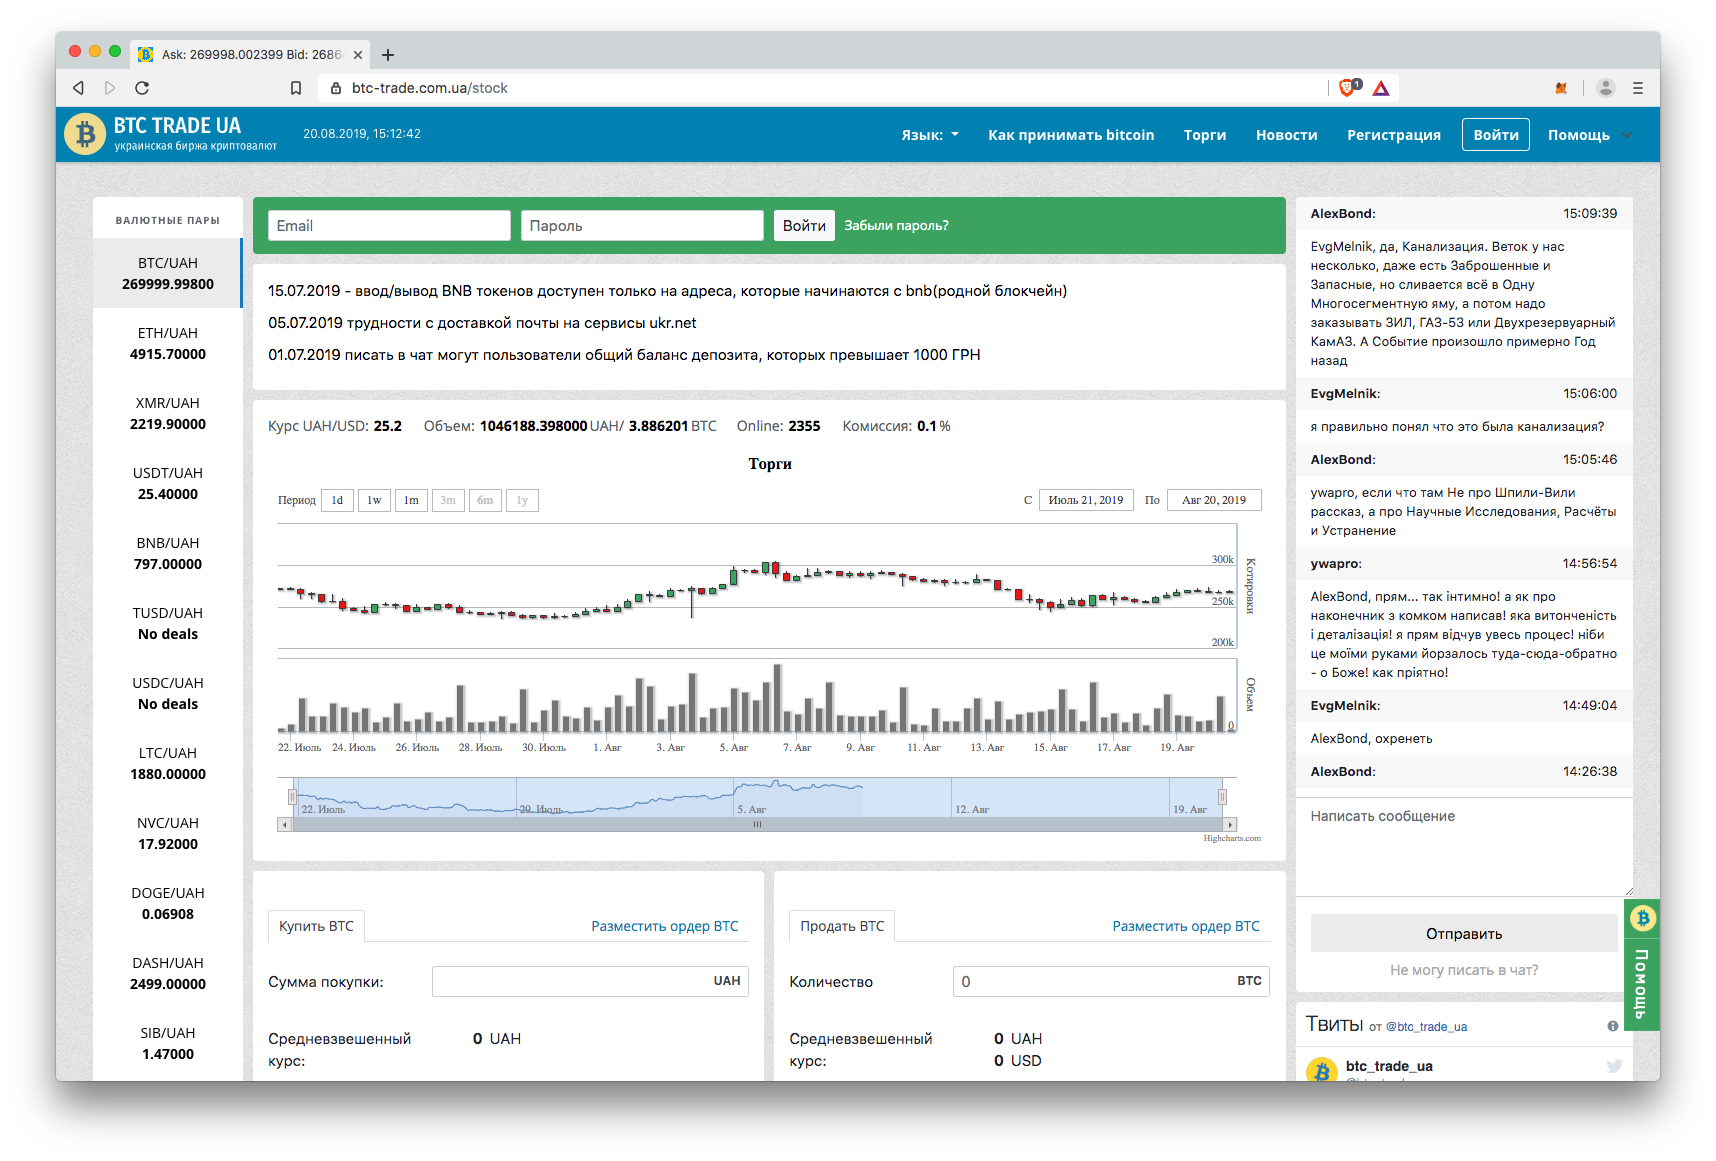Image resolution: width=1716 pixels, height=1161 pixels.
Task: Click the Количество BTC input field
Action: point(1111,981)
